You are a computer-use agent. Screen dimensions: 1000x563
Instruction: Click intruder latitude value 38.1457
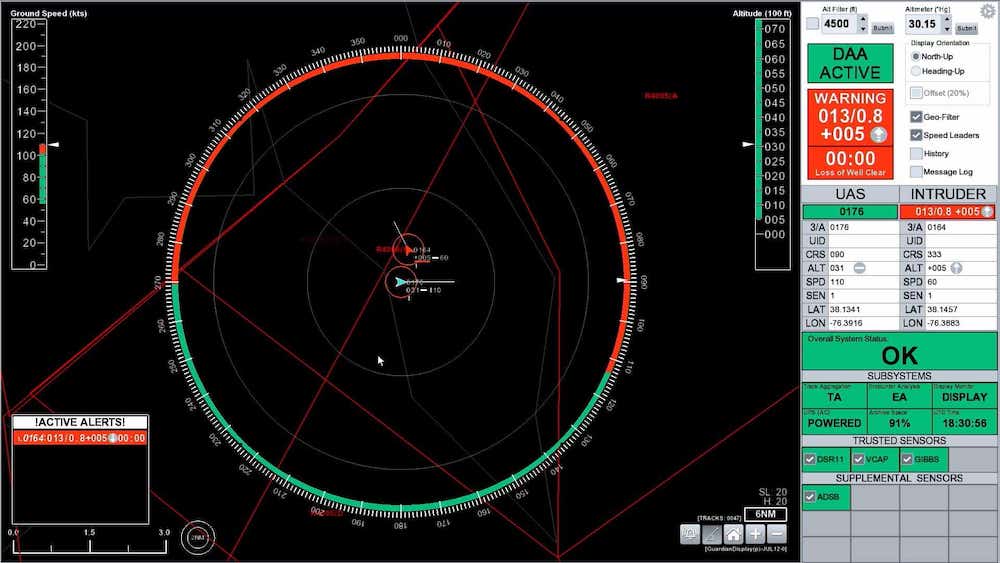coord(943,309)
